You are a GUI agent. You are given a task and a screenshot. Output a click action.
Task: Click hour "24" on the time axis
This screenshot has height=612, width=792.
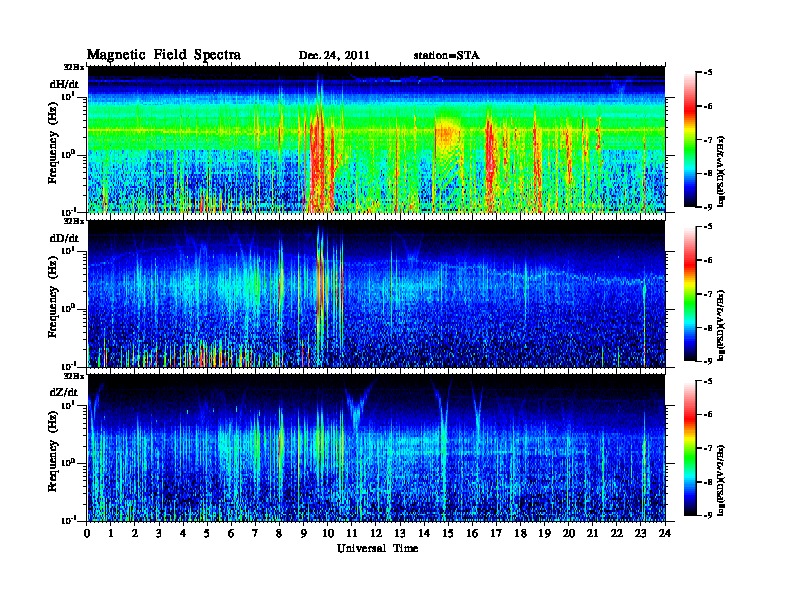665,534
